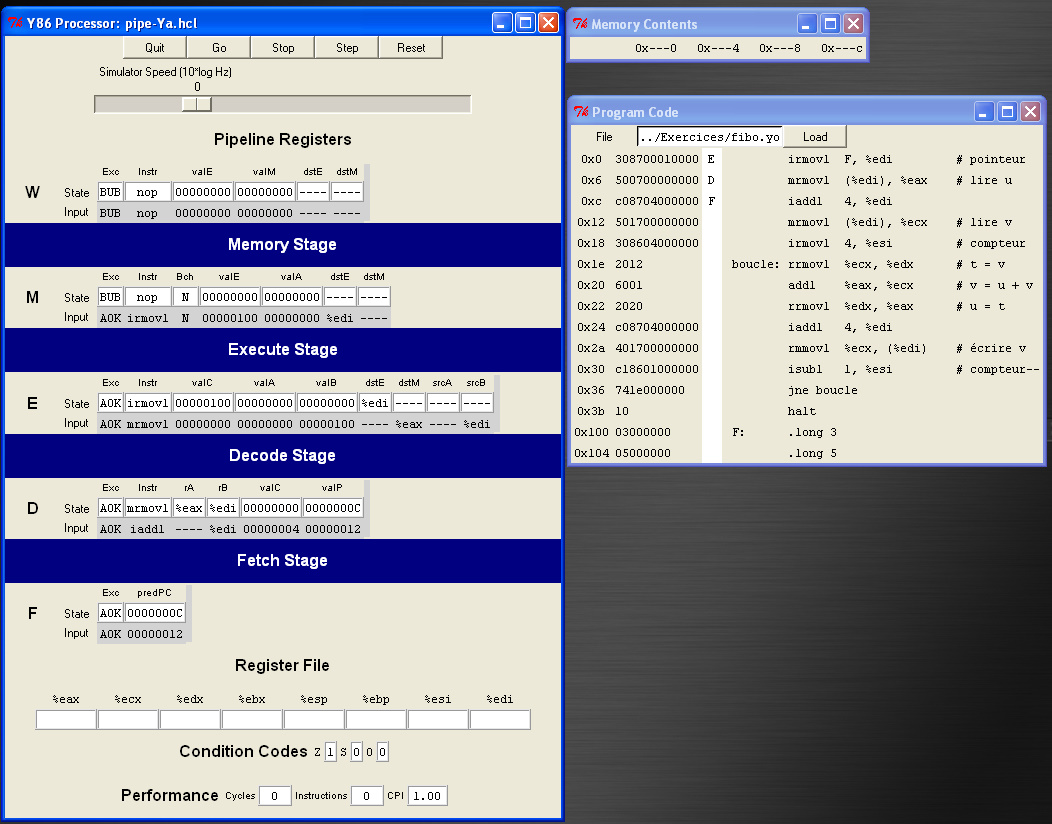This screenshot has height=824, width=1052.
Task: Select the addl %eax, %ecx line
Action: pyautogui.click(x=807, y=285)
